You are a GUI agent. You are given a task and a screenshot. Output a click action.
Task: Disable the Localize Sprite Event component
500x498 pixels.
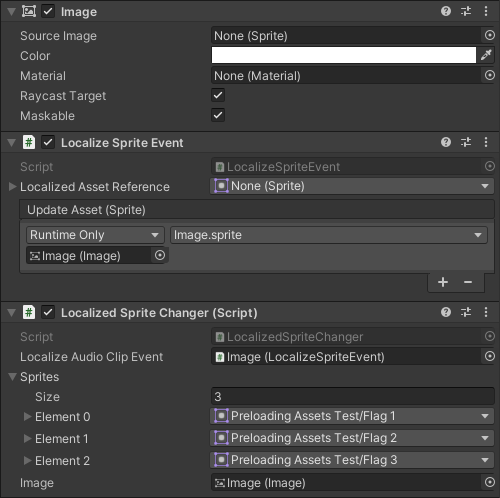tap(48, 142)
